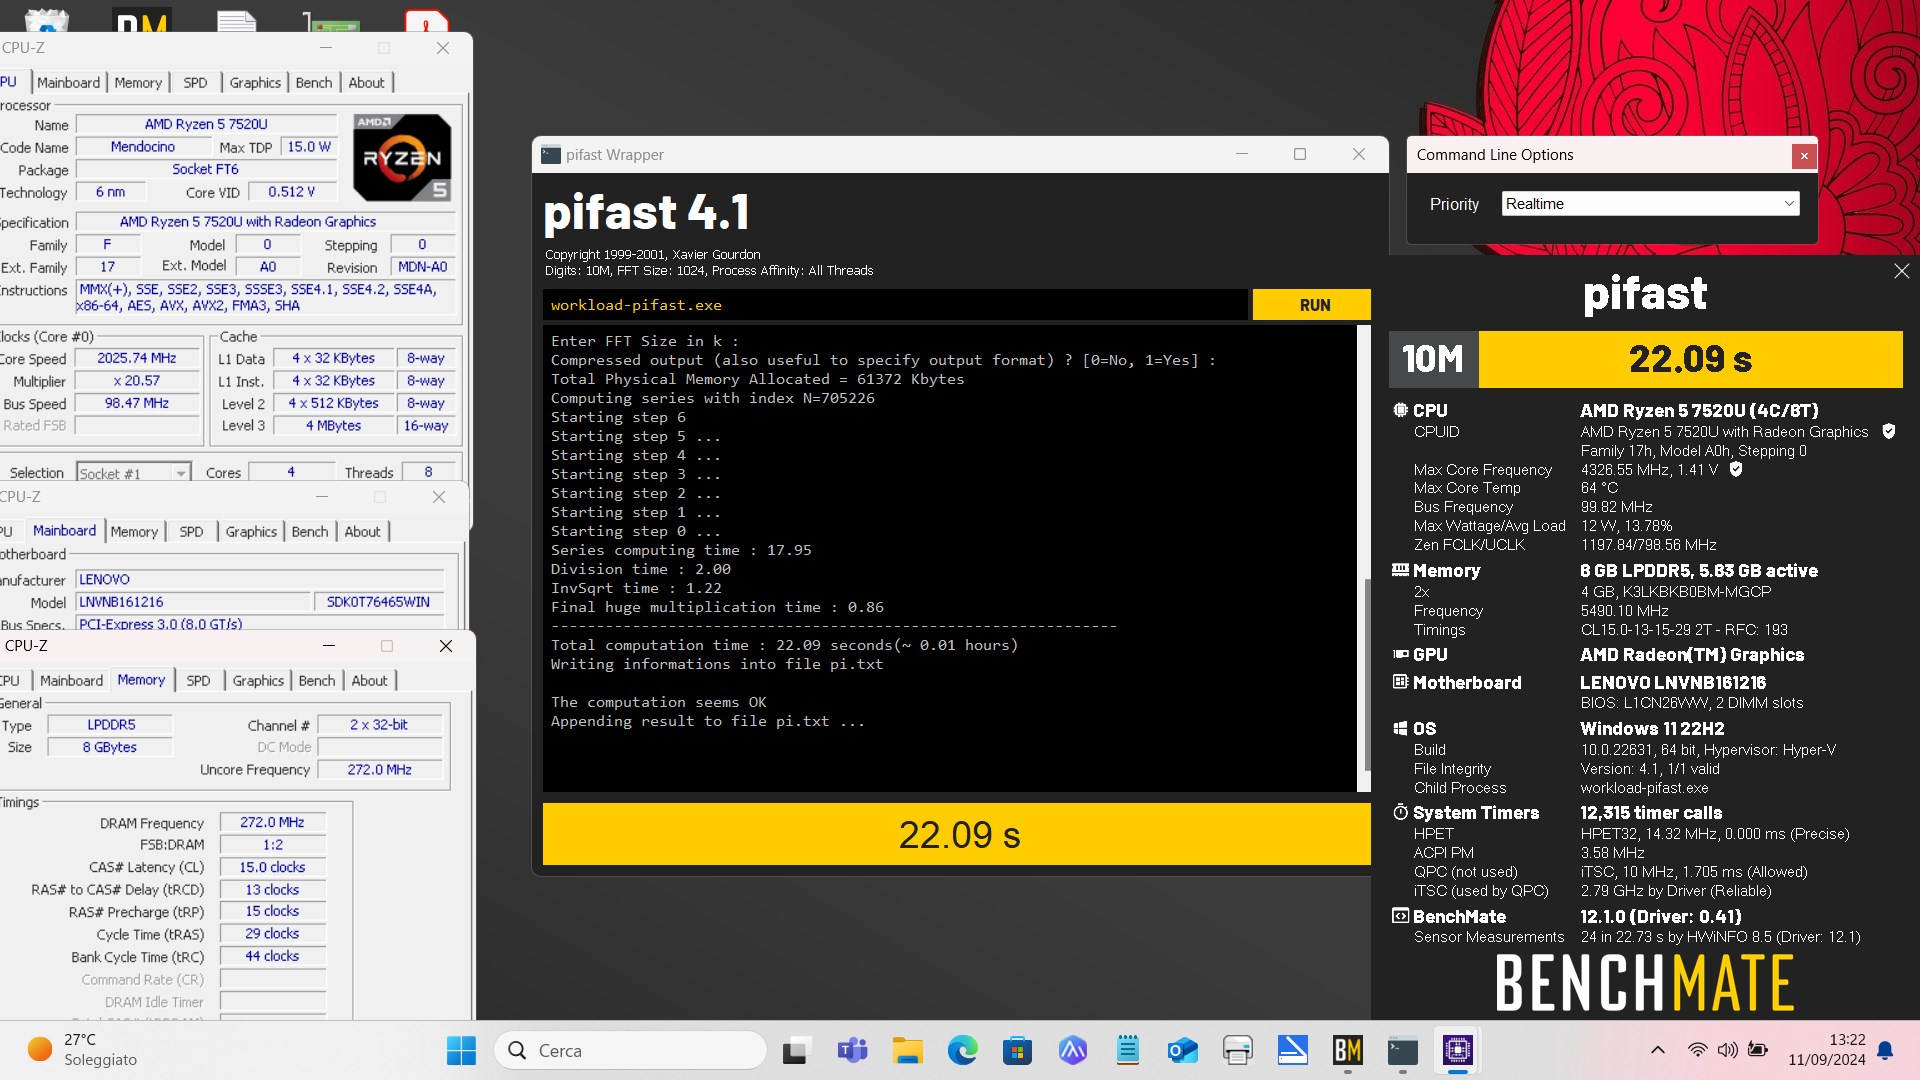Open Microsoft Edge from the taskbar
The width and height of the screenshot is (1920, 1080).
(962, 1050)
